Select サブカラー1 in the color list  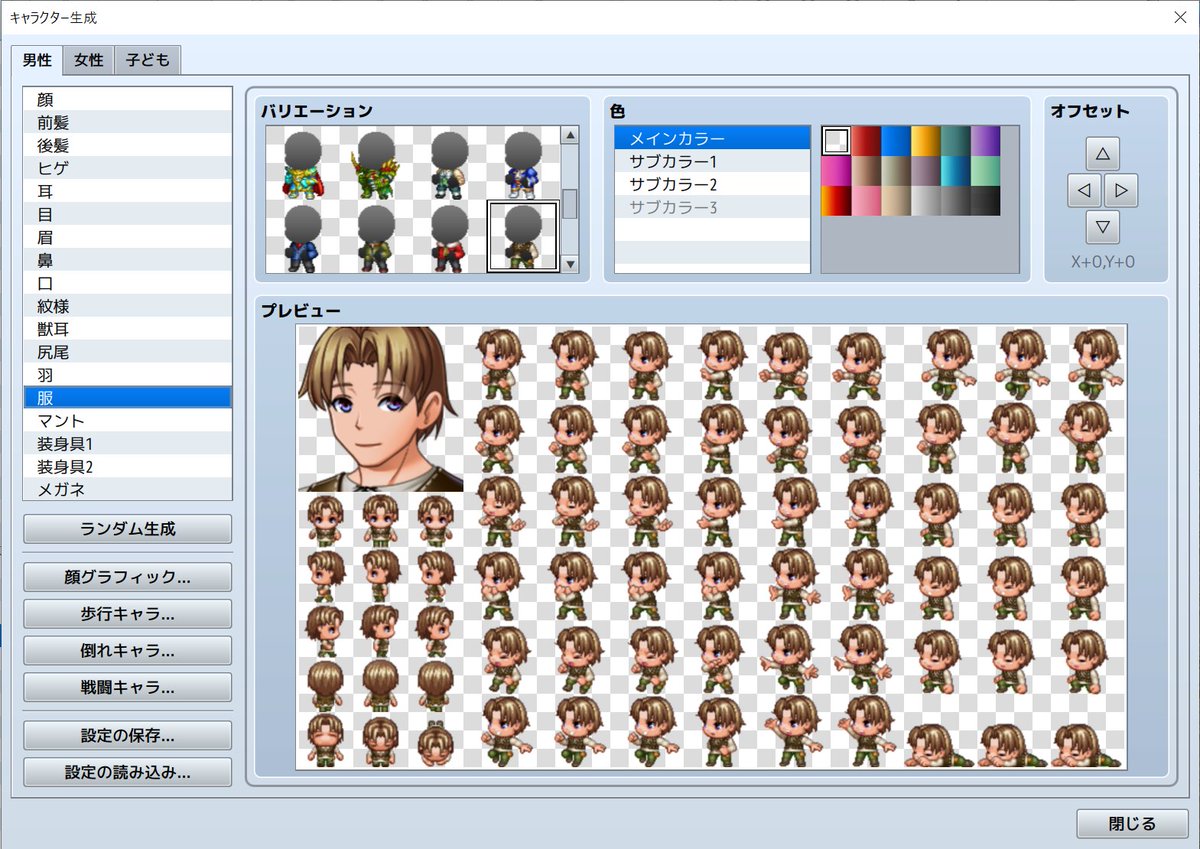point(712,161)
